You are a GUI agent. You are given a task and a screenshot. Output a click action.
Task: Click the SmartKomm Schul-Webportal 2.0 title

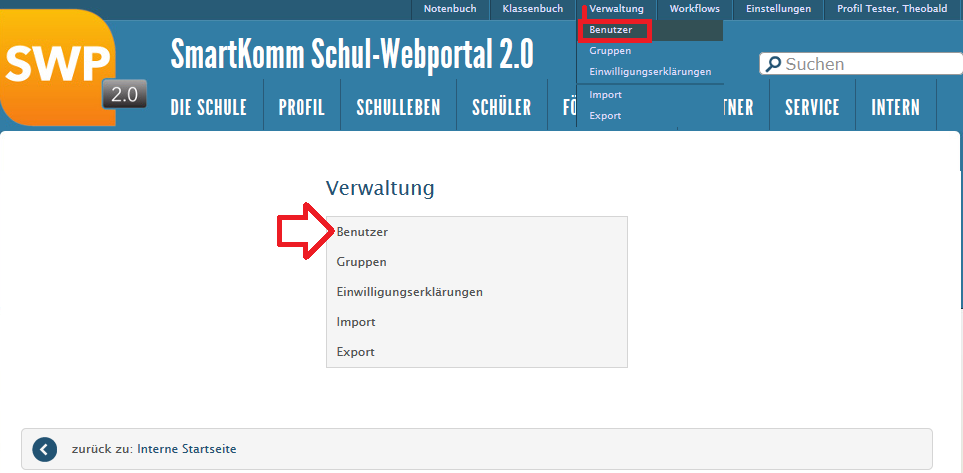pos(352,54)
